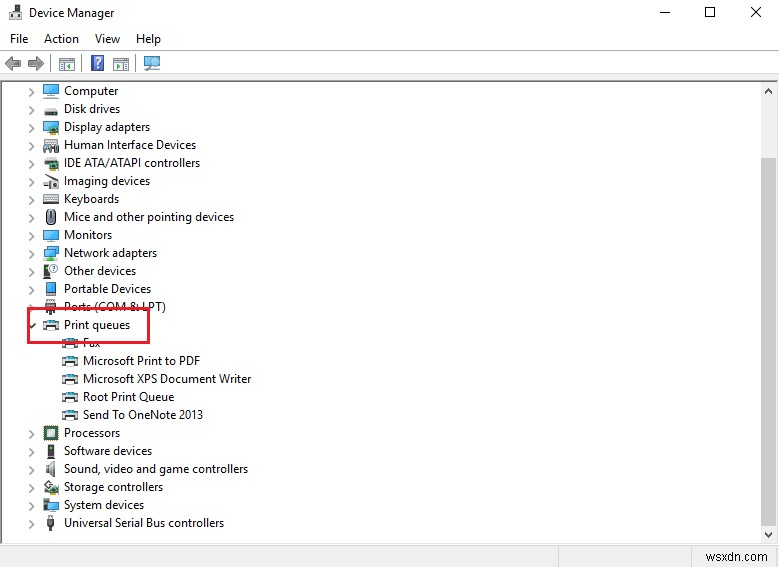Click the Monitors icon
The height and width of the screenshot is (567, 779).
point(51,235)
